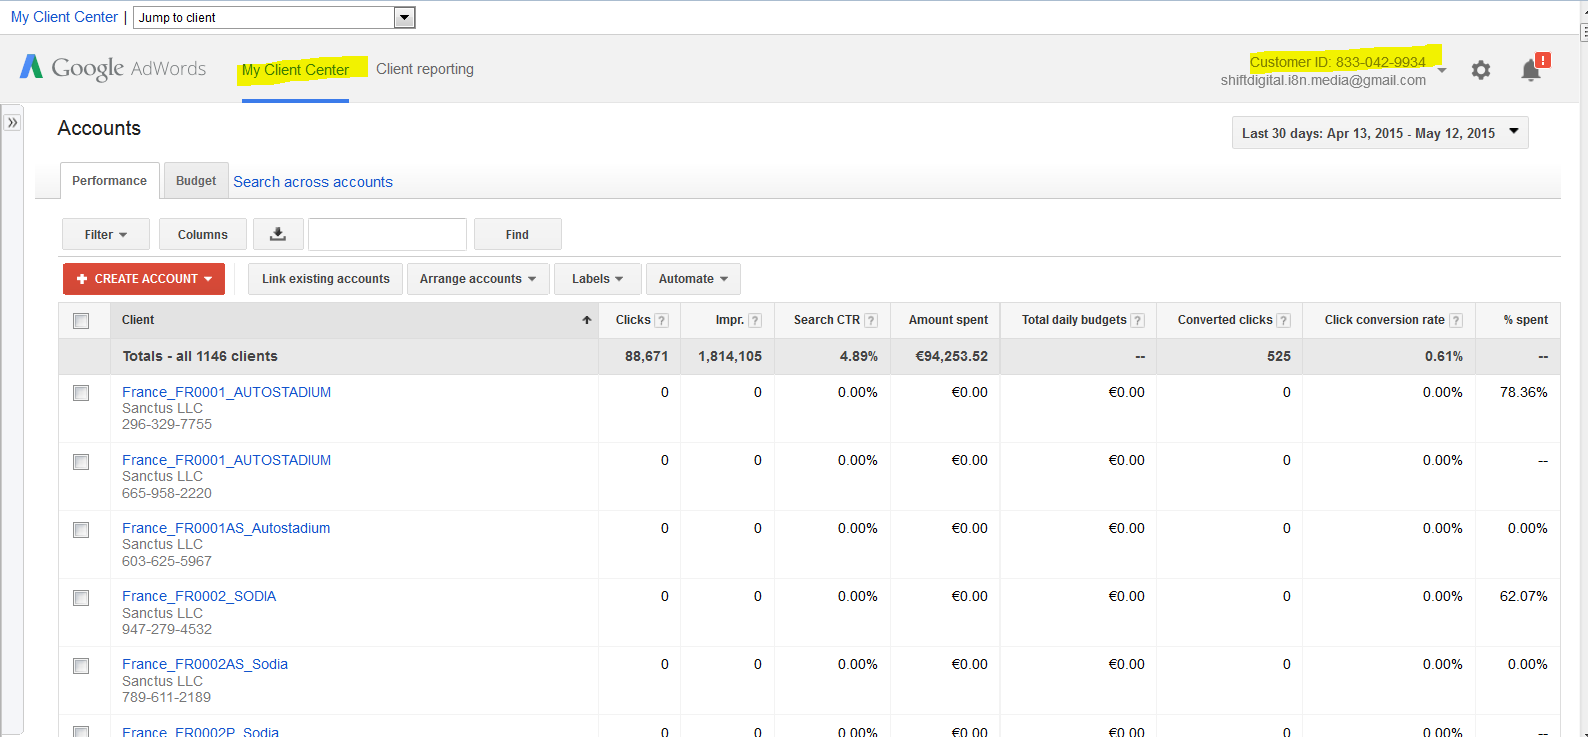Click the find accounts text field
The image size is (1588, 737).
[387, 234]
